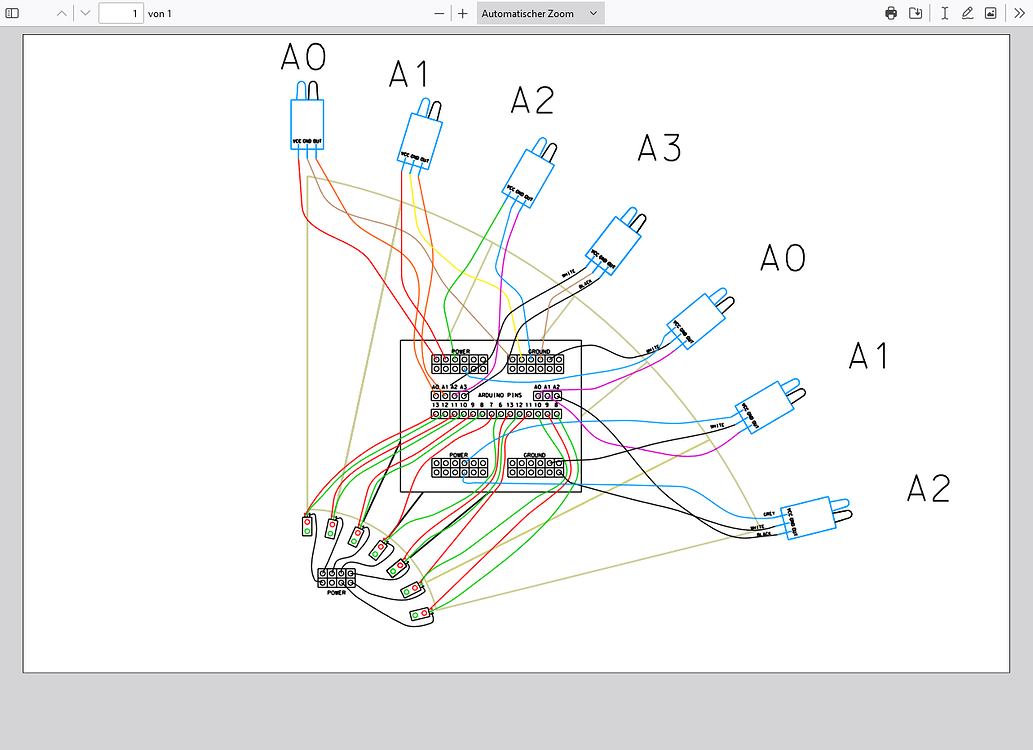Click the page number input field
Screen dimensions: 1033x750
[x=120, y=13]
